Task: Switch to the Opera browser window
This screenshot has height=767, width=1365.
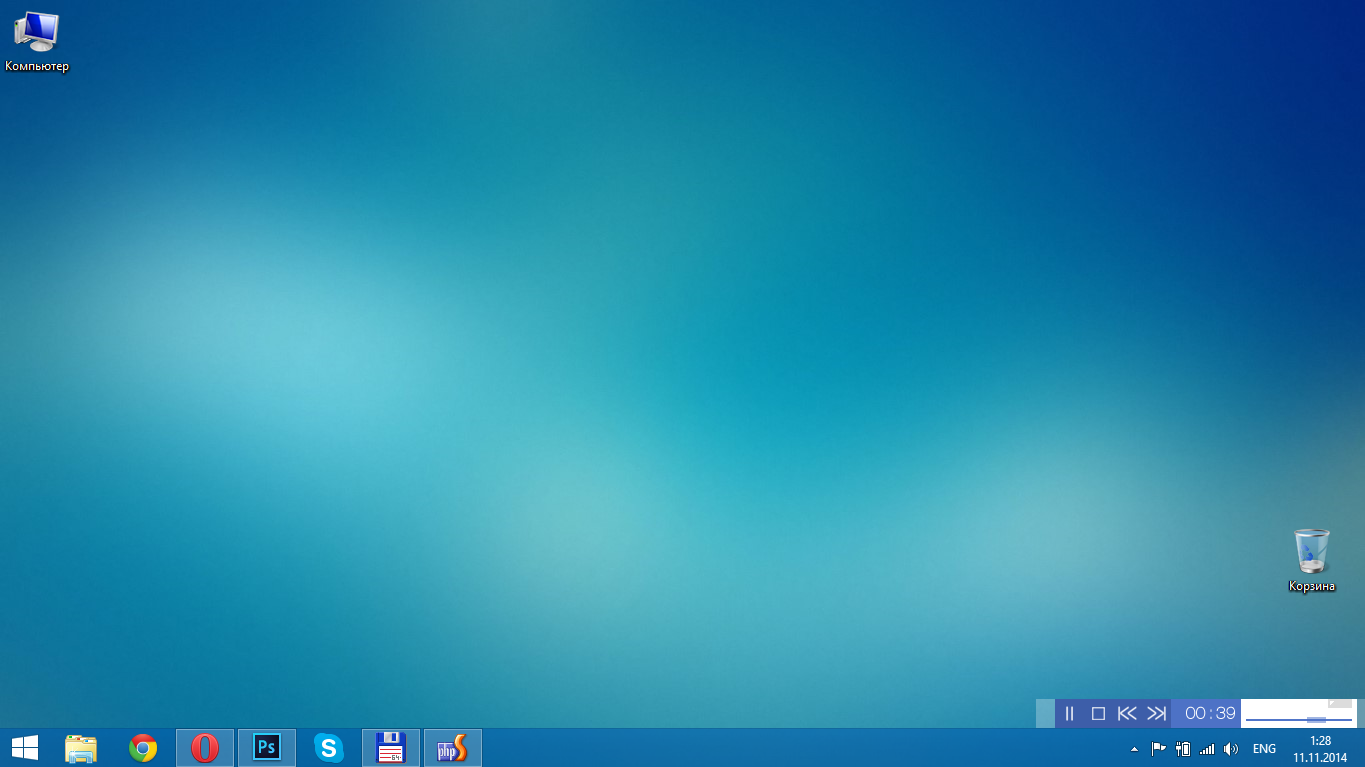Action: [205, 748]
